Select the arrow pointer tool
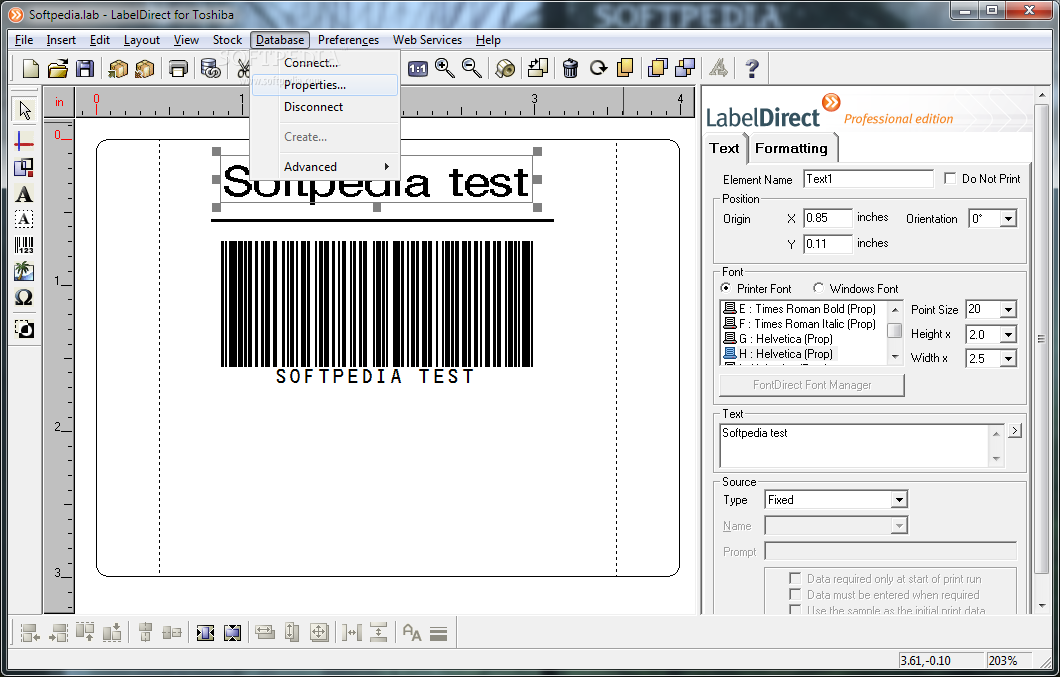Image resolution: width=1060 pixels, height=677 pixels. [x=25, y=110]
